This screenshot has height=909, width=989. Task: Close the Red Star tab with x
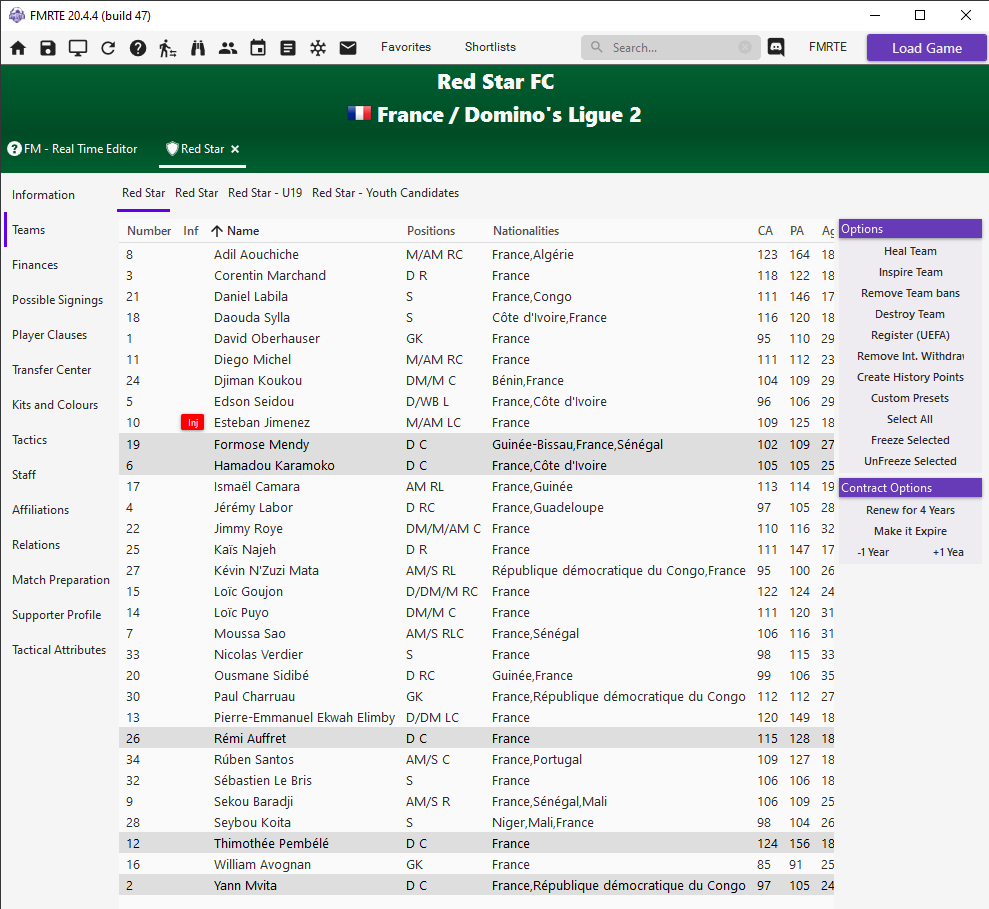pos(235,149)
